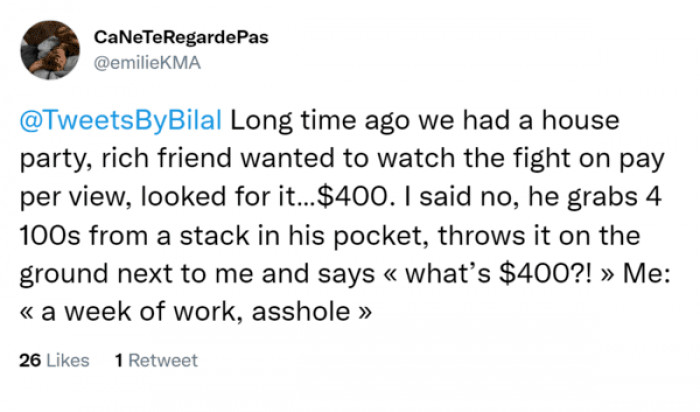Open the @TweetsByBilal mention link

click(x=122, y=123)
